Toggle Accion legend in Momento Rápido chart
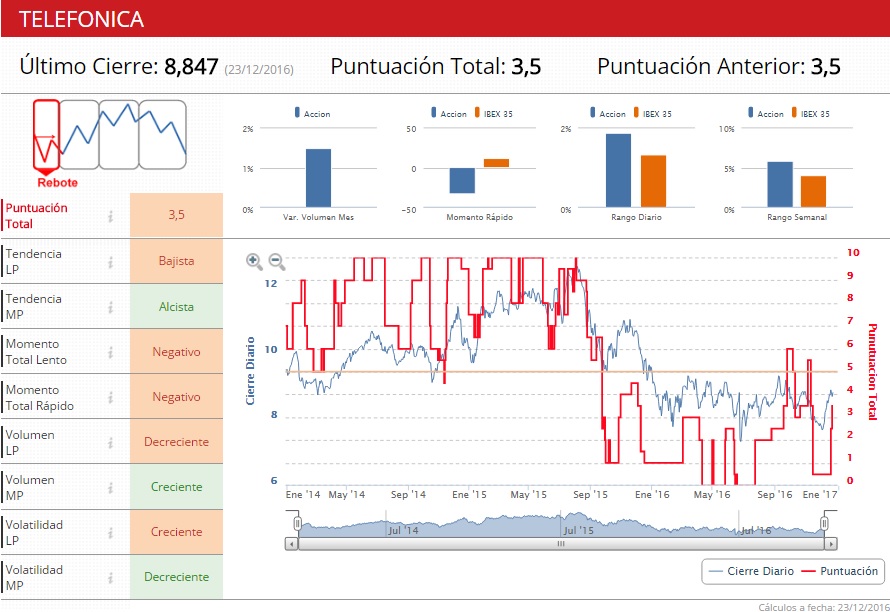Screen dimensions: 890x612 click(x=448, y=114)
